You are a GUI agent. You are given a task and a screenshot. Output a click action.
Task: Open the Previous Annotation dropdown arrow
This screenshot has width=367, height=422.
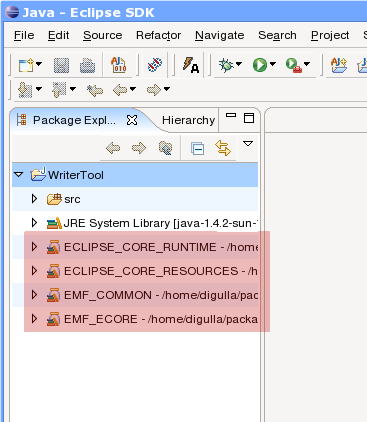coord(73,89)
